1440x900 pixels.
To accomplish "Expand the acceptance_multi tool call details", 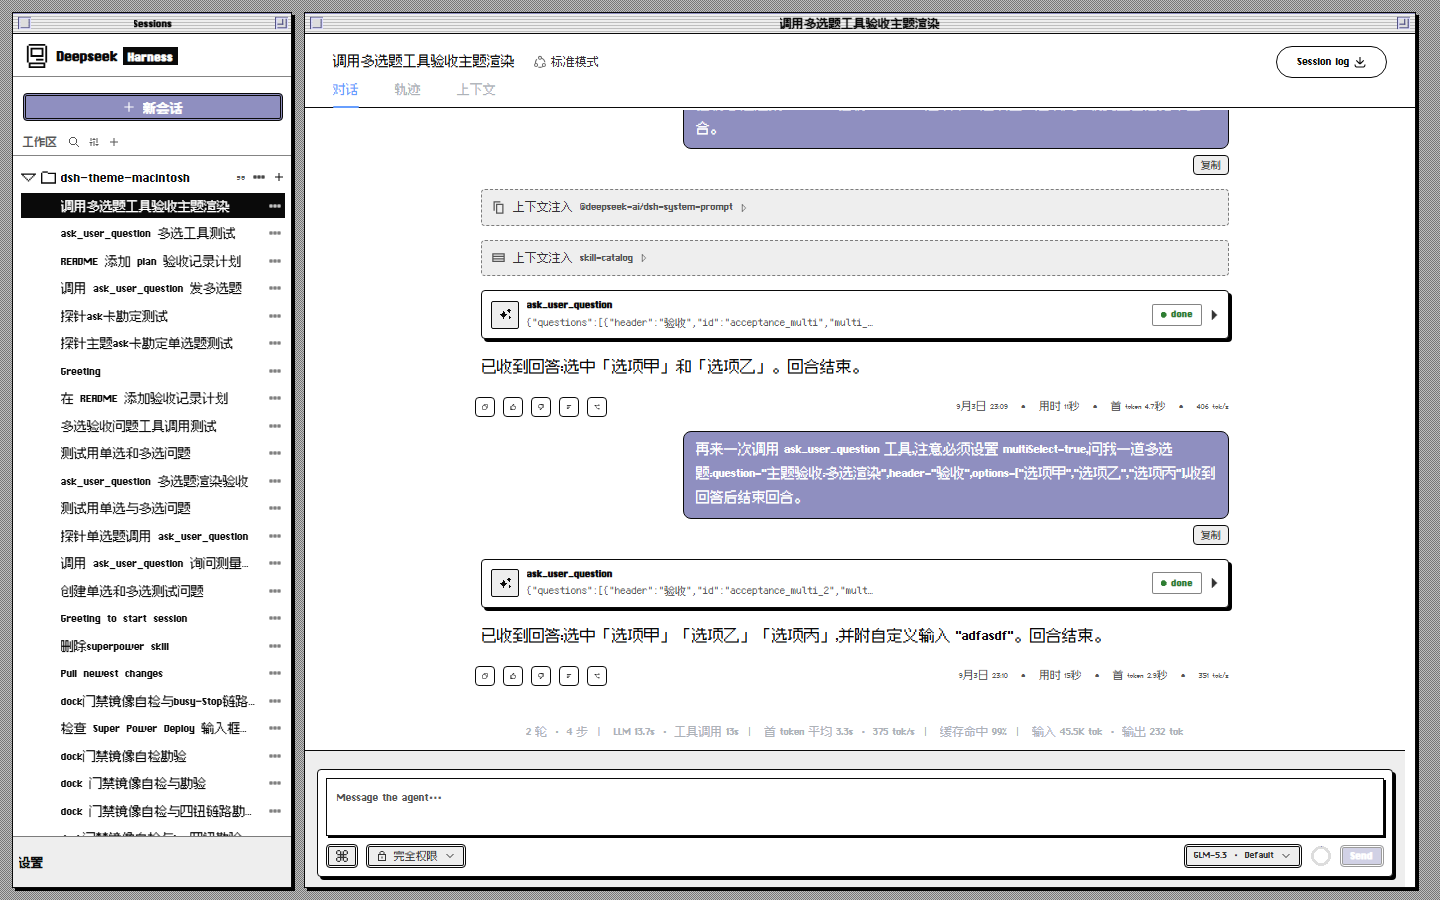I will point(1214,315).
